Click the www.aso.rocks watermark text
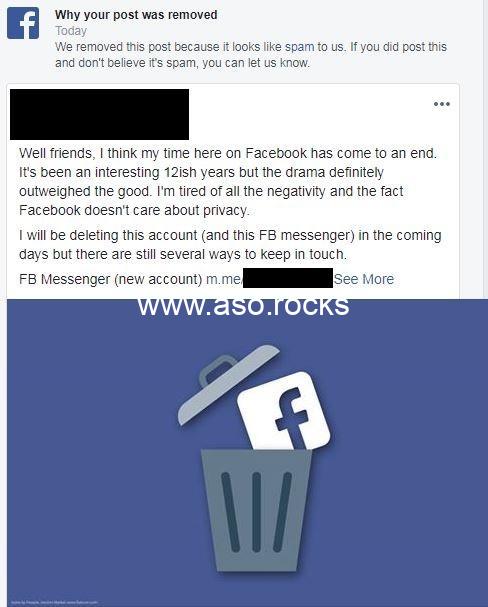The width and height of the screenshot is (488, 607). pos(243,306)
